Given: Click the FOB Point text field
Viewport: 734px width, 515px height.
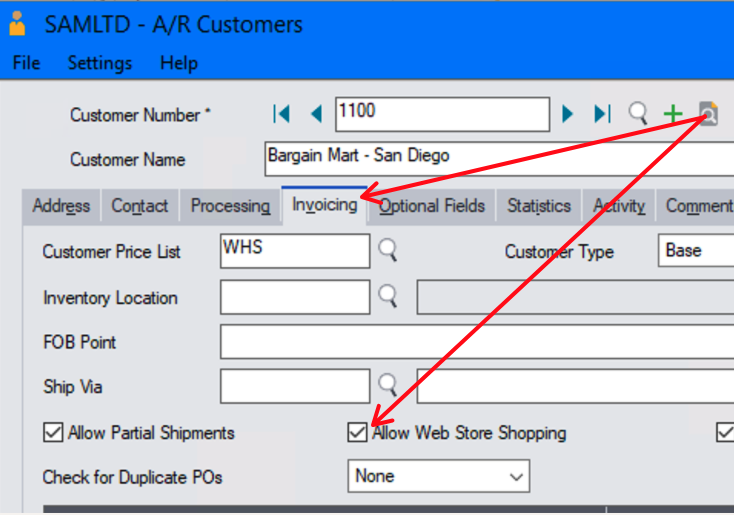Looking at the screenshot, I should tap(476, 342).
